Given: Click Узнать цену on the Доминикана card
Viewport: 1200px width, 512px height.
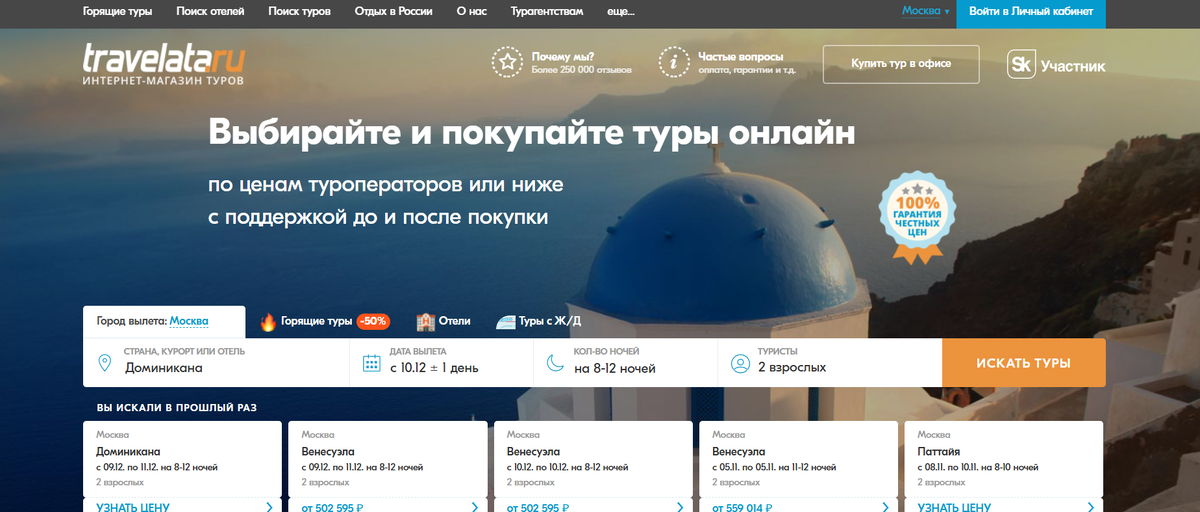Looking at the screenshot, I should click(x=133, y=507).
